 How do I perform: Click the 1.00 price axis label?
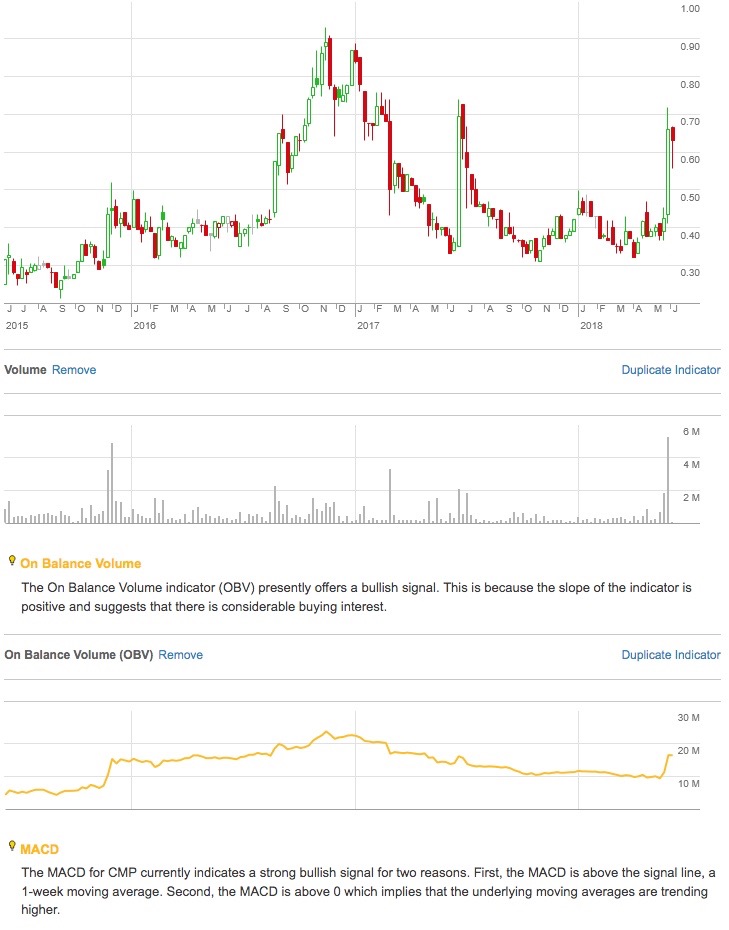(690, 9)
